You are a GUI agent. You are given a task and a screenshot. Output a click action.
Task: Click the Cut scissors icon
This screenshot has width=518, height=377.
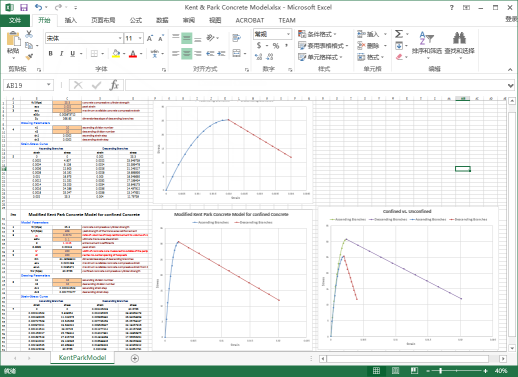[x=29, y=34]
